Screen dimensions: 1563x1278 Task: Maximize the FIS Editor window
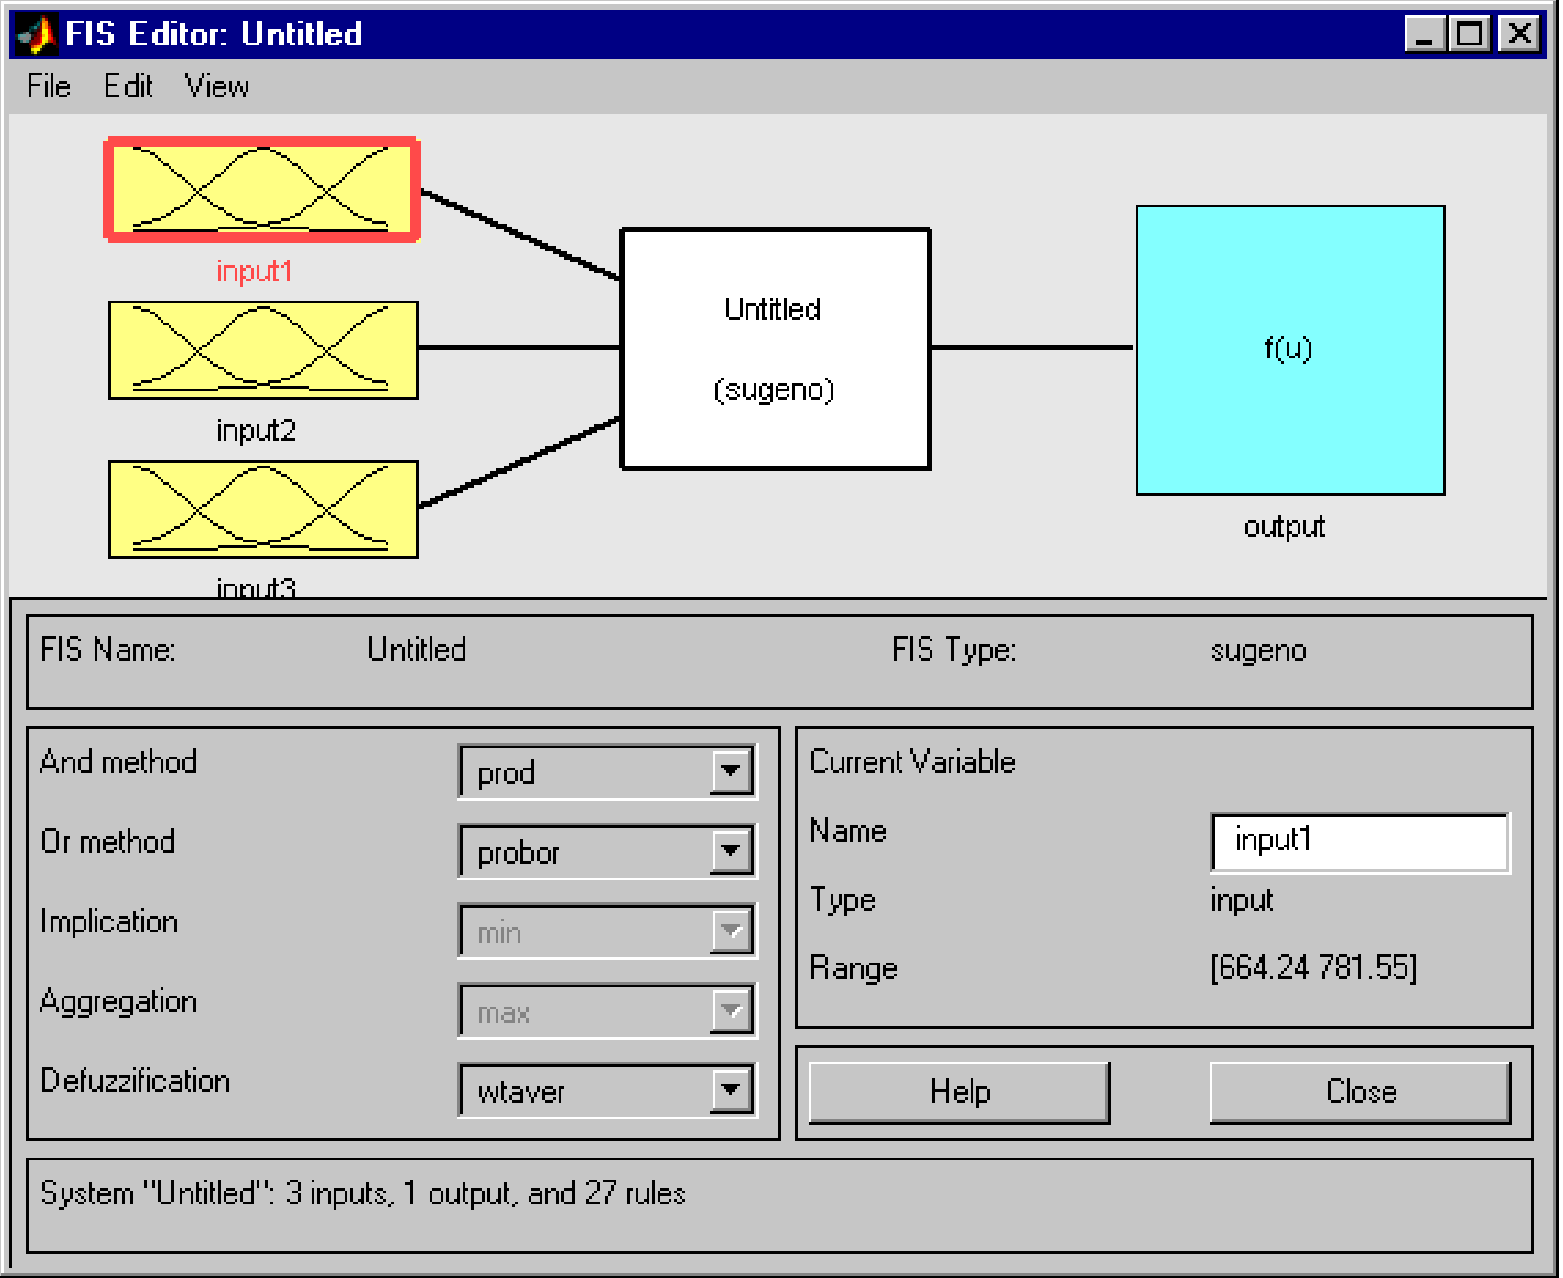pos(1471,34)
